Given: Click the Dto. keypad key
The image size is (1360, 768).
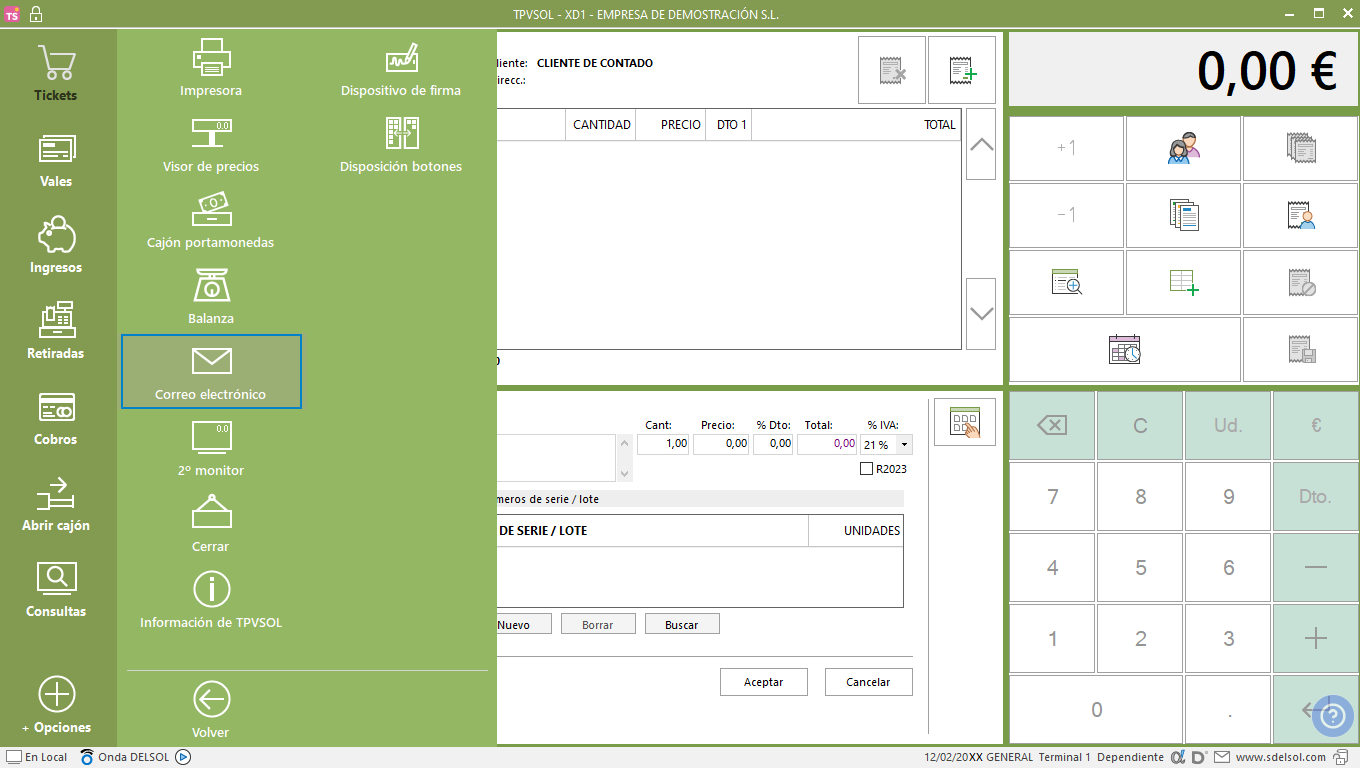Looking at the screenshot, I should point(1316,496).
